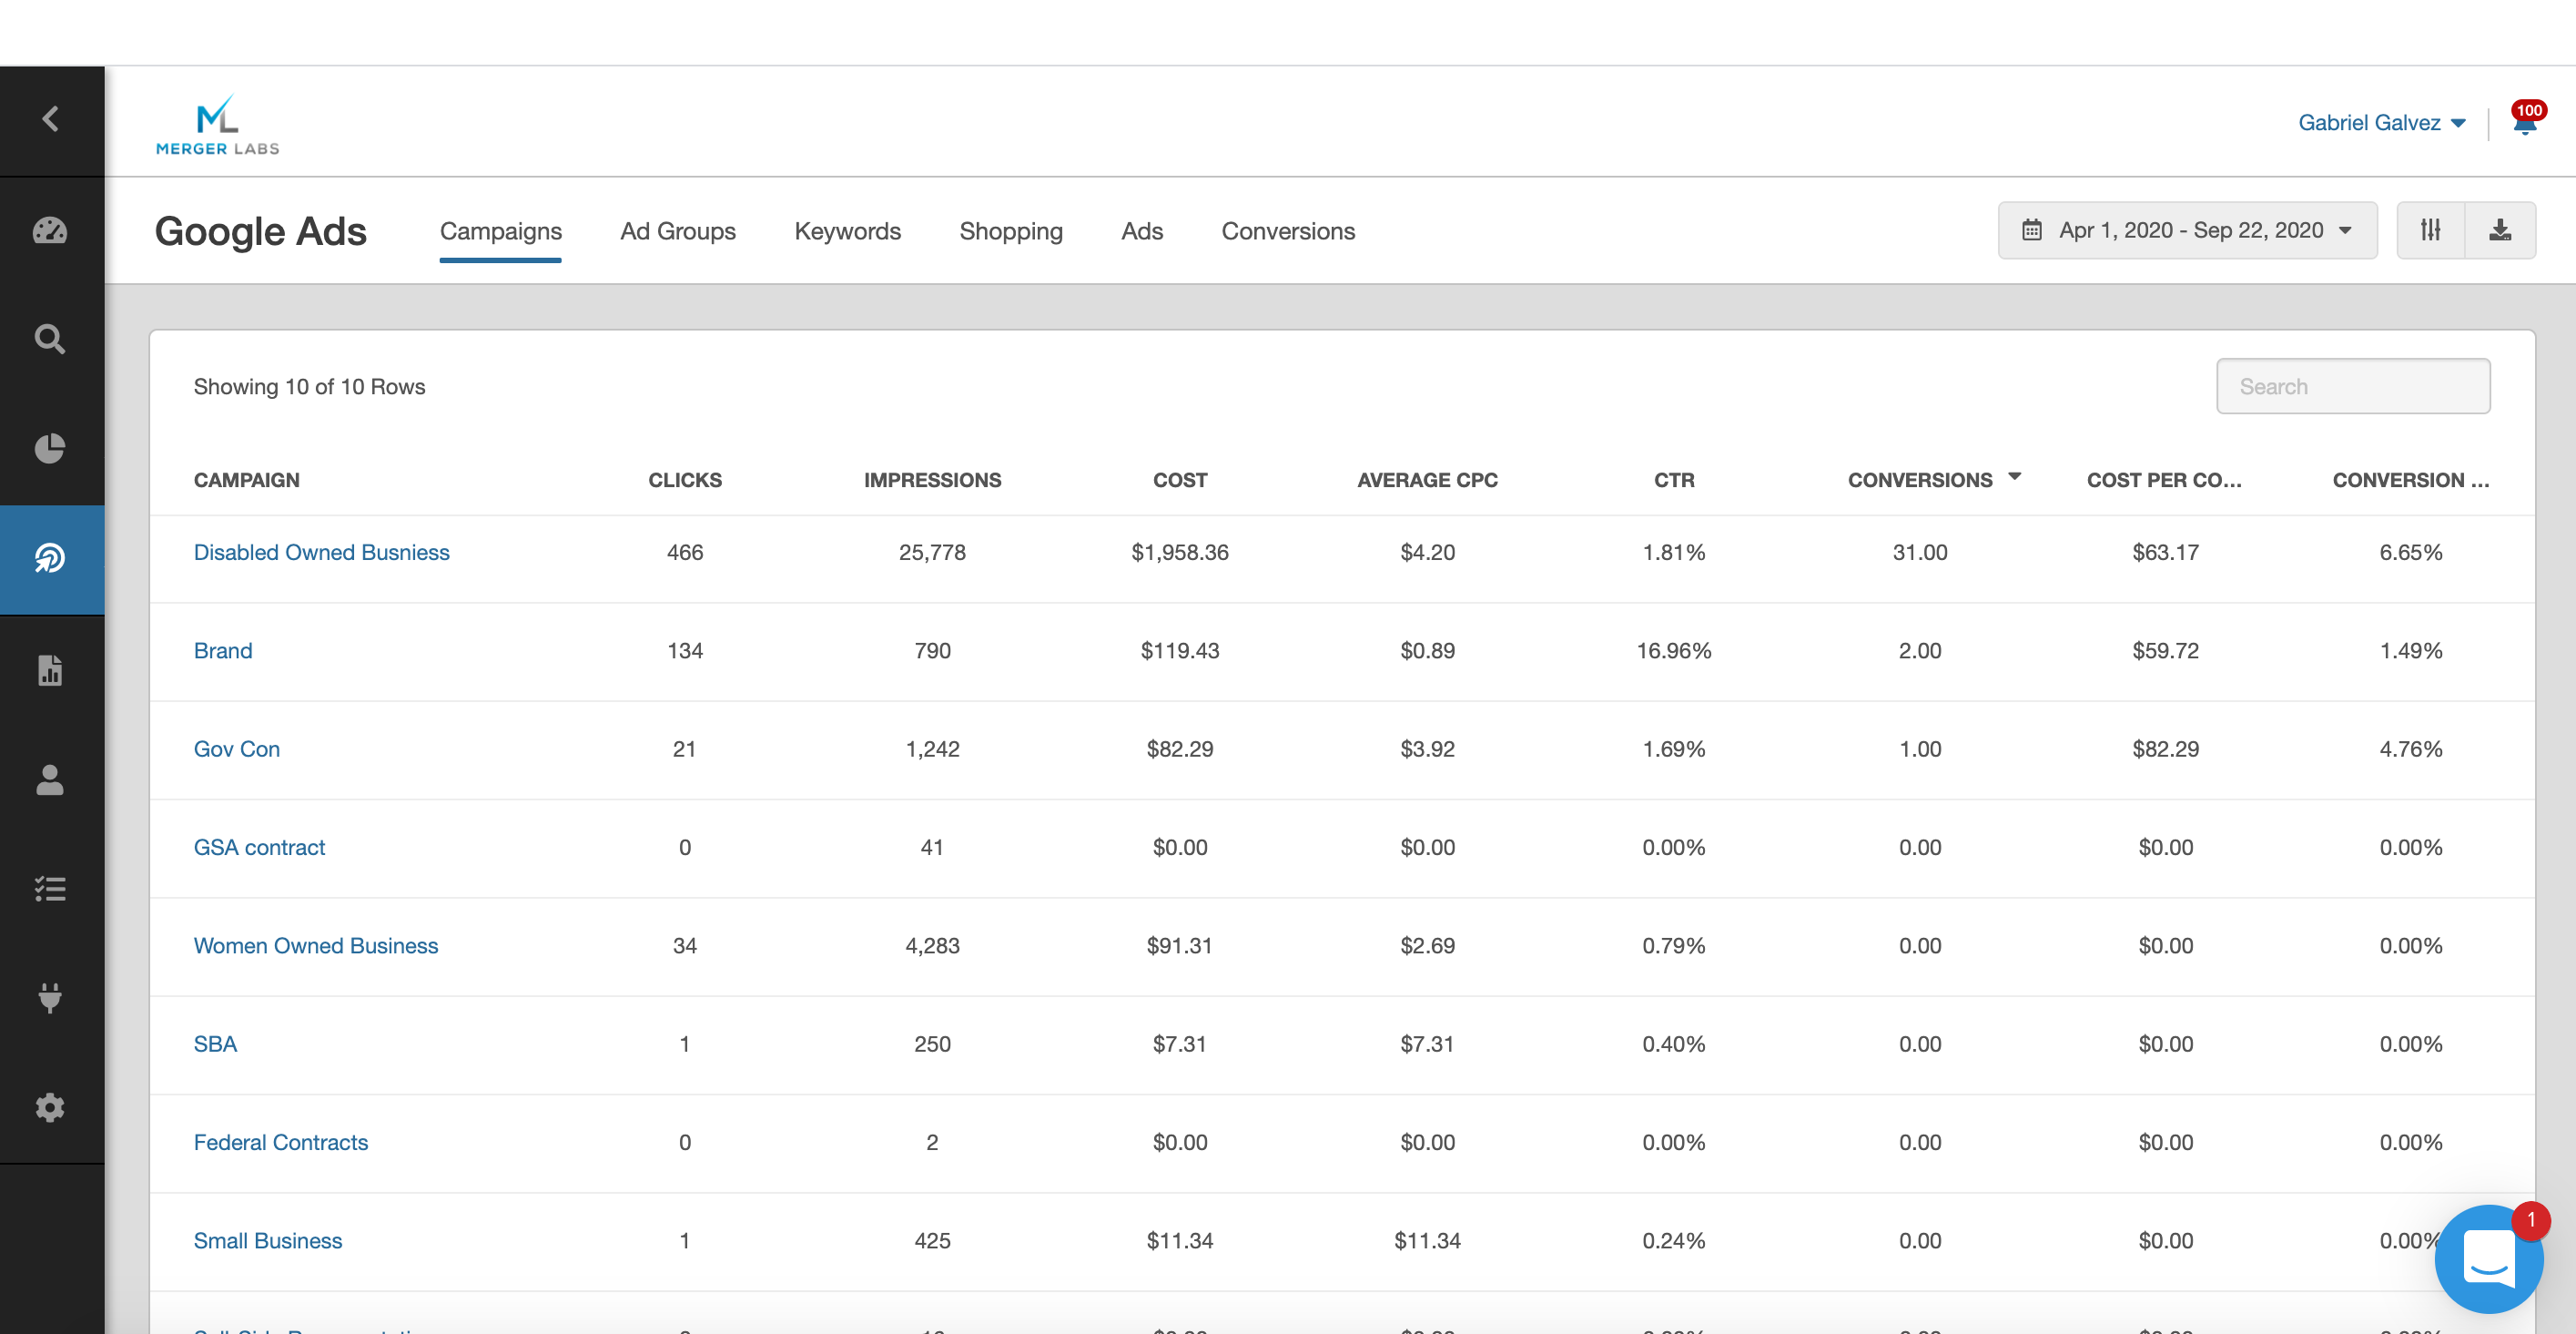Open the SBA campaign link
The image size is (2576, 1334).
point(215,1044)
